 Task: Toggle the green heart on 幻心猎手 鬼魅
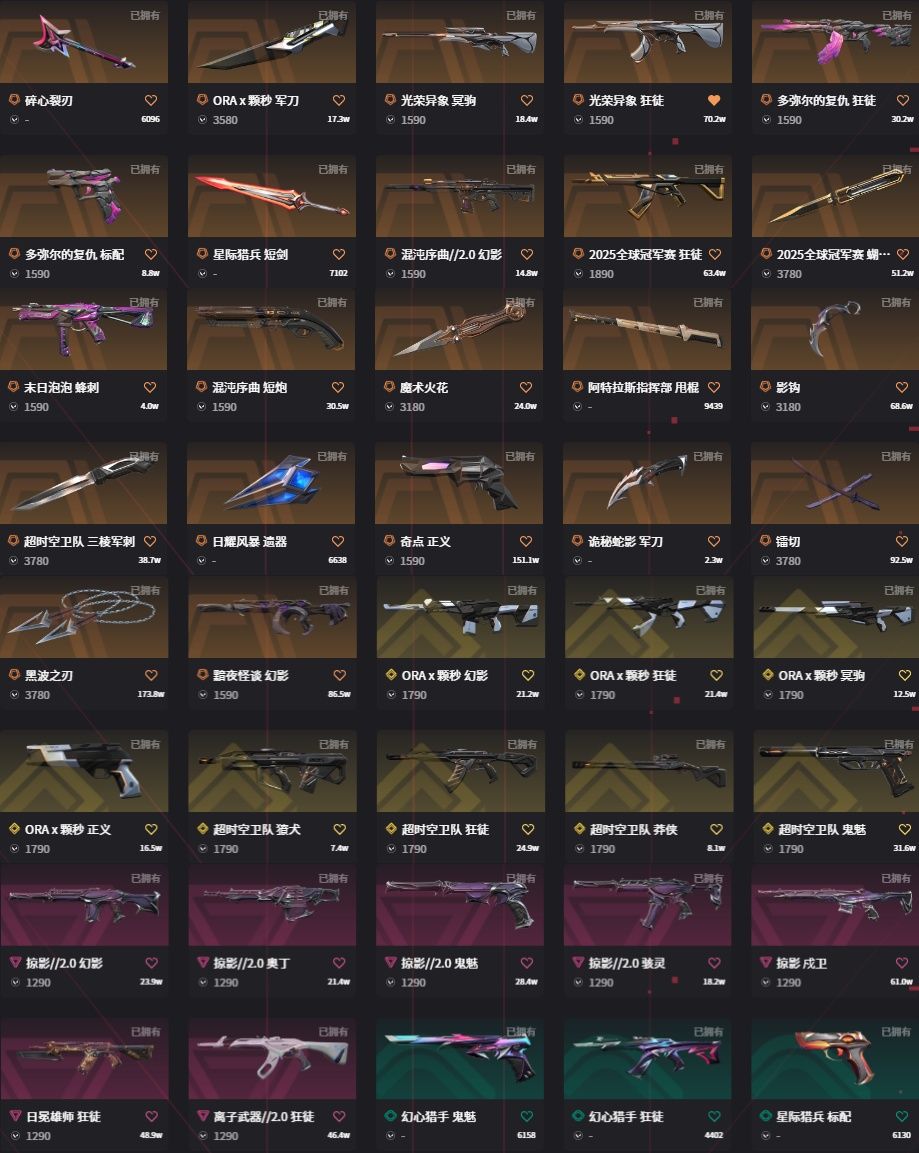(x=526, y=1116)
